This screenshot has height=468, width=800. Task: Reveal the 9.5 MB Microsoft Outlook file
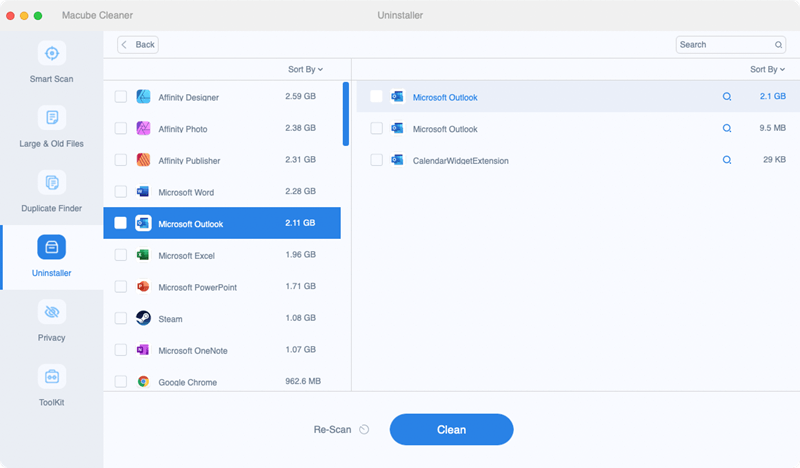pos(727,128)
